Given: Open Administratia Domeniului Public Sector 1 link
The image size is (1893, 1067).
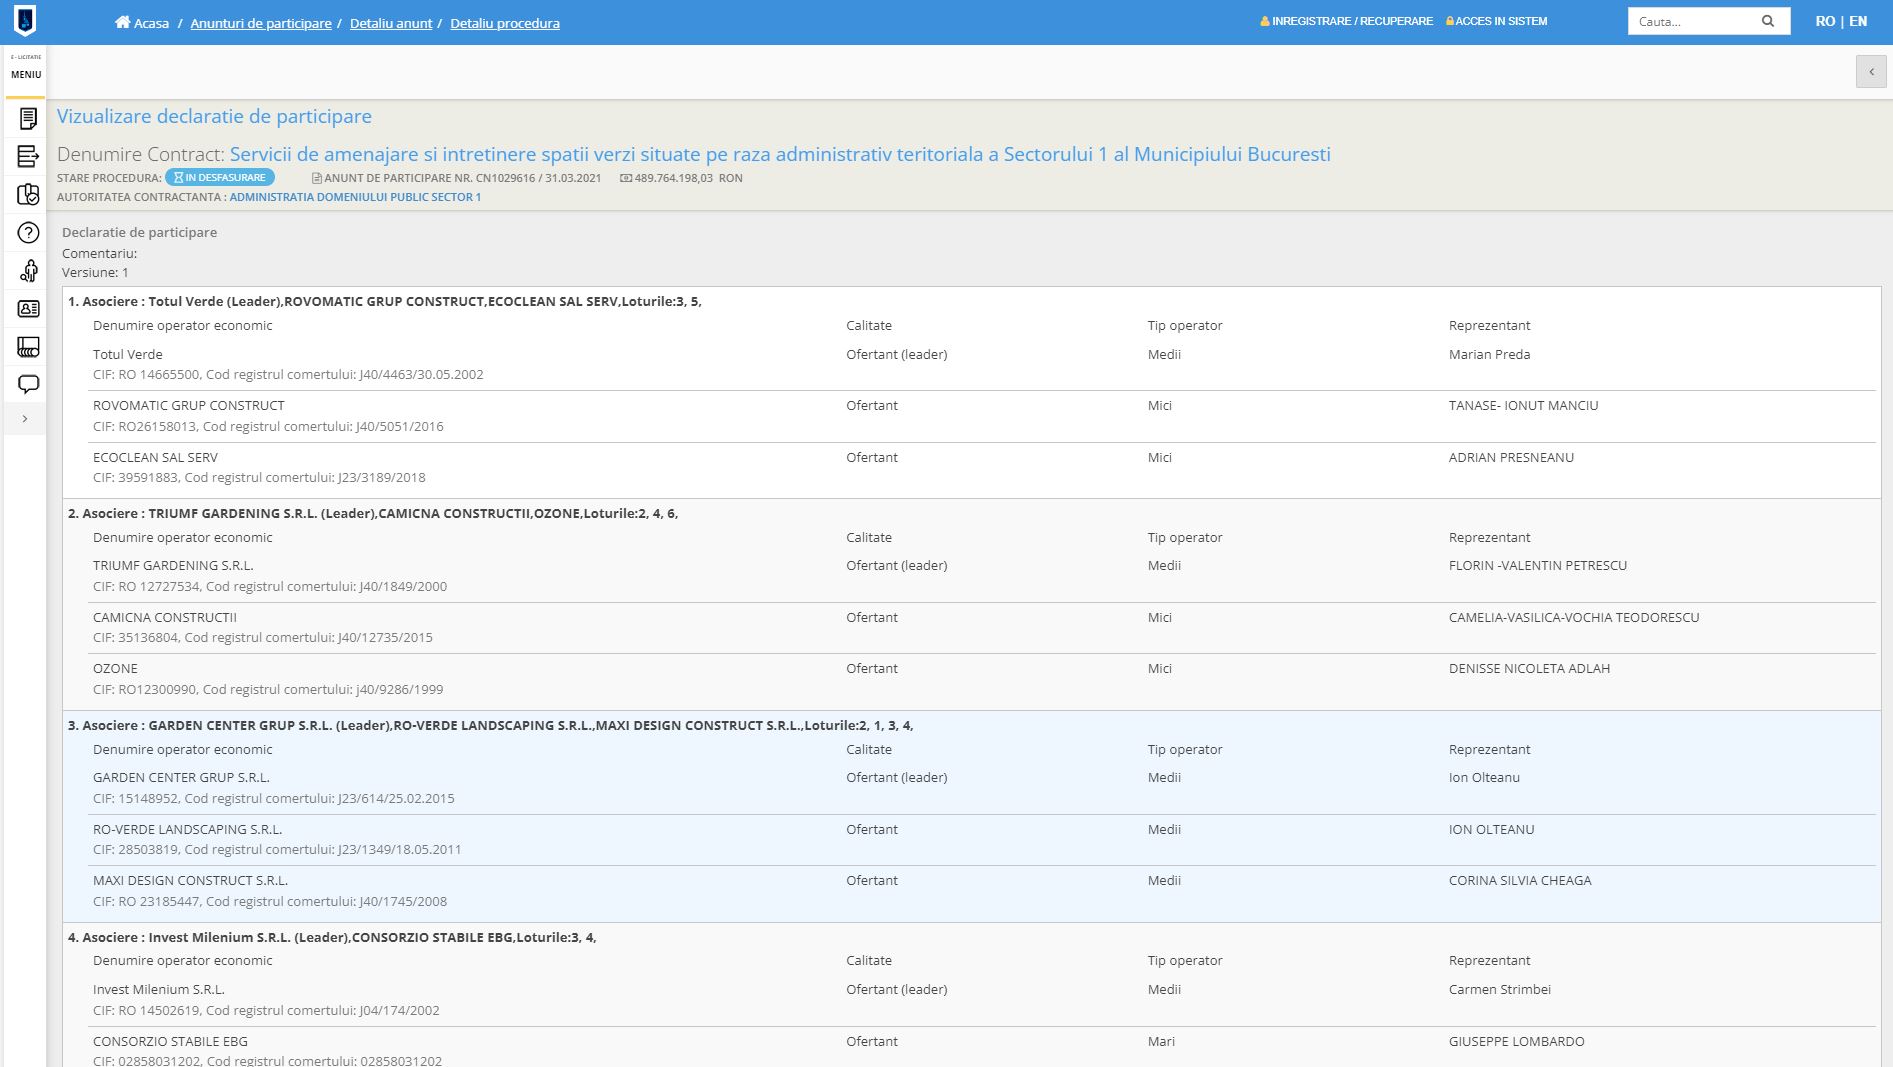Looking at the screenshot, I should (x=355, y=197).
